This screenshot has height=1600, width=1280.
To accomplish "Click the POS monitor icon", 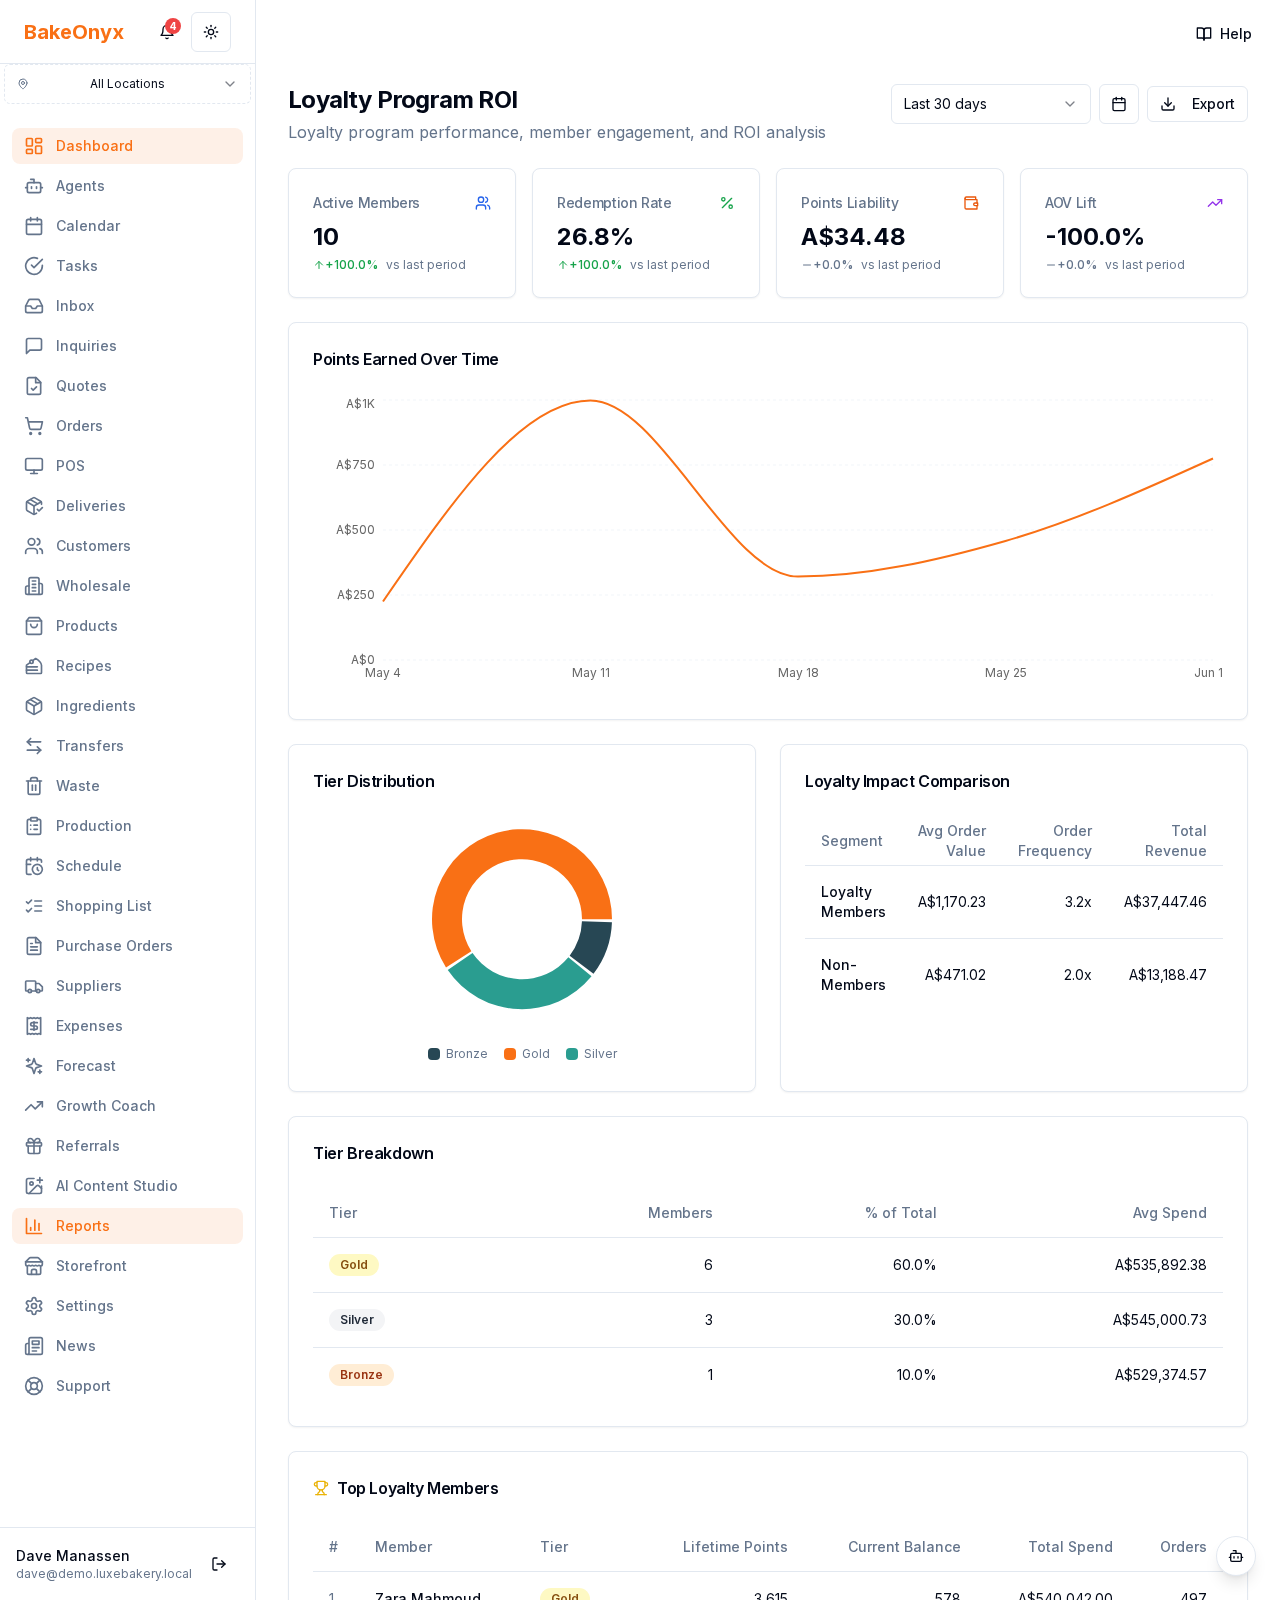I will pyautogui.click(x=34, y=466).
